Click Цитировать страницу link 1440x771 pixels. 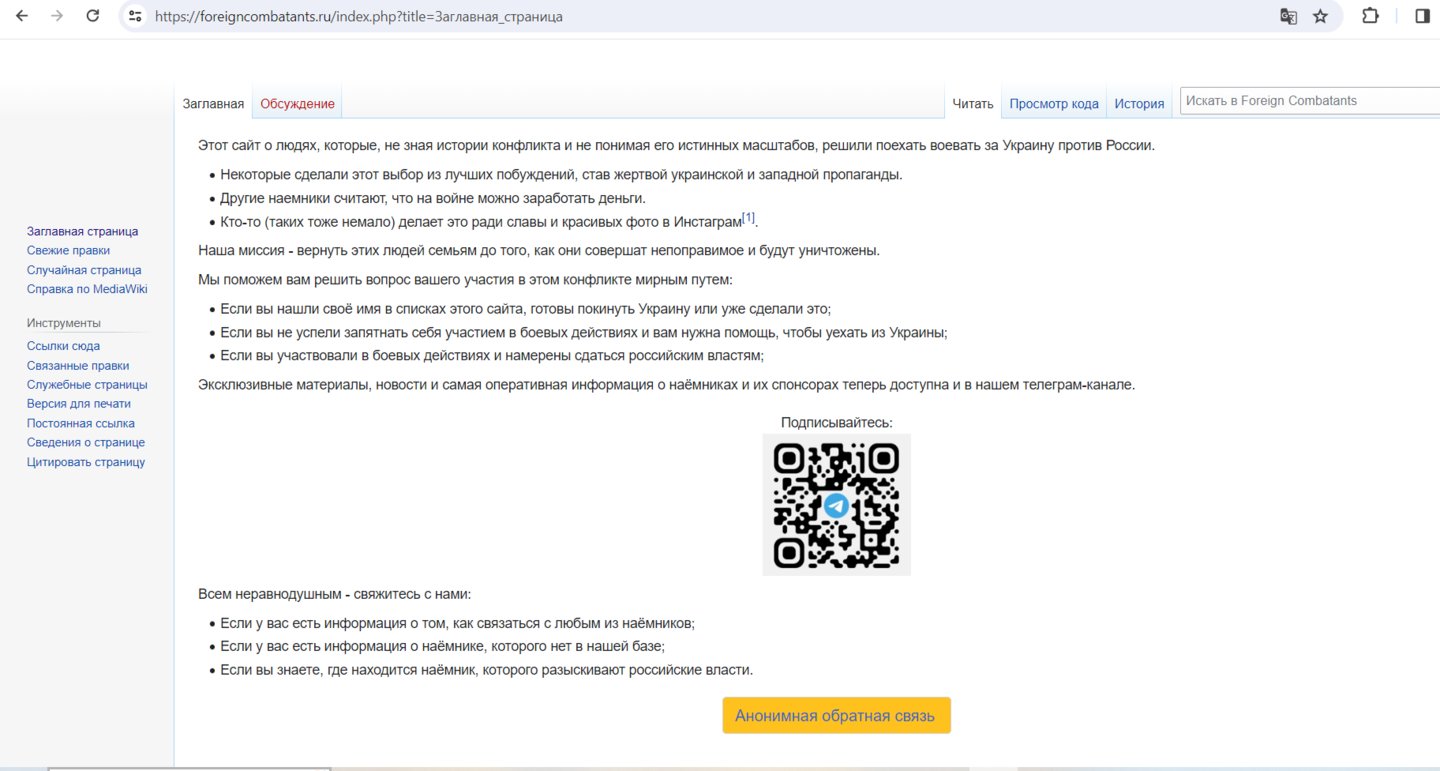[86, 462]
